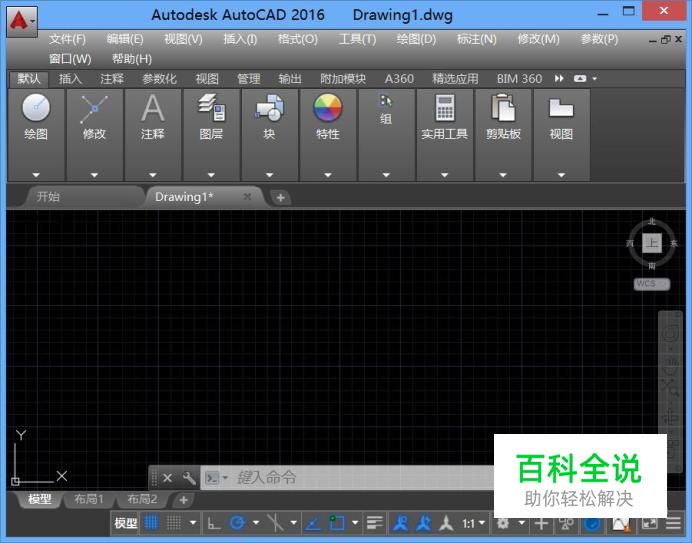Click the 图层 (Layers) panel icon
This screenshot has width=692, height=543.
click(x=211, y=109)
